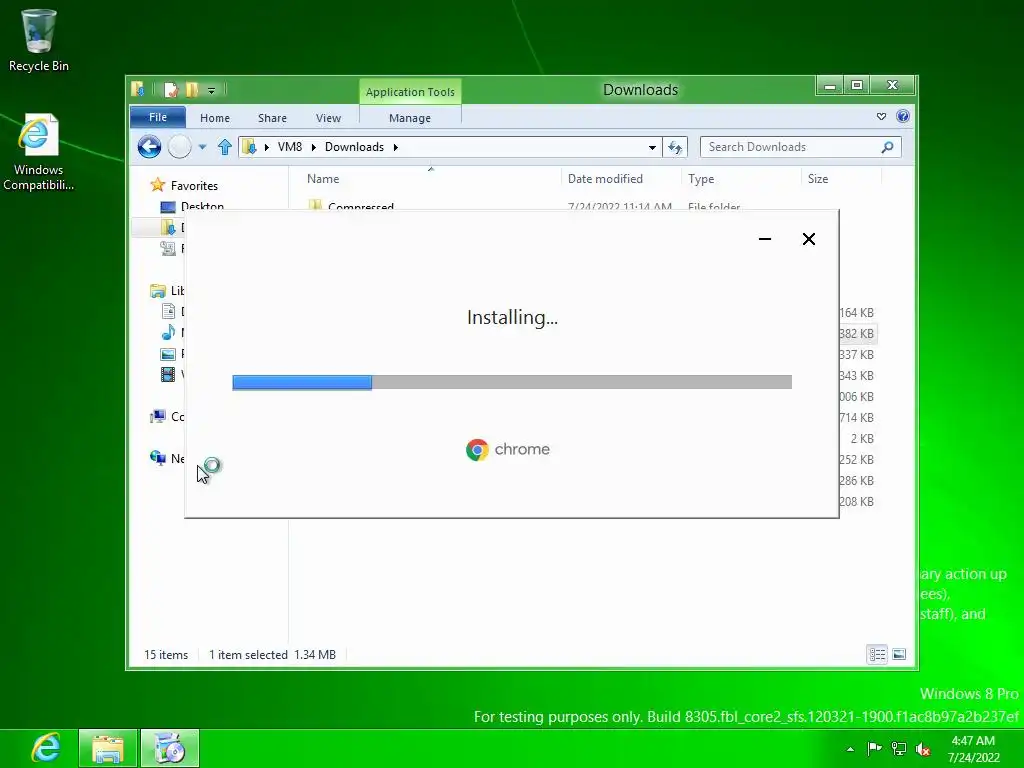Click the Chrome logo in installer

[477, 450]
